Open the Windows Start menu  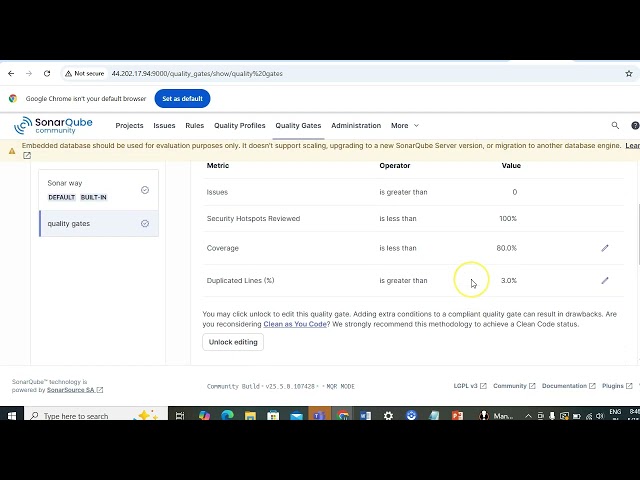[12, 416]
